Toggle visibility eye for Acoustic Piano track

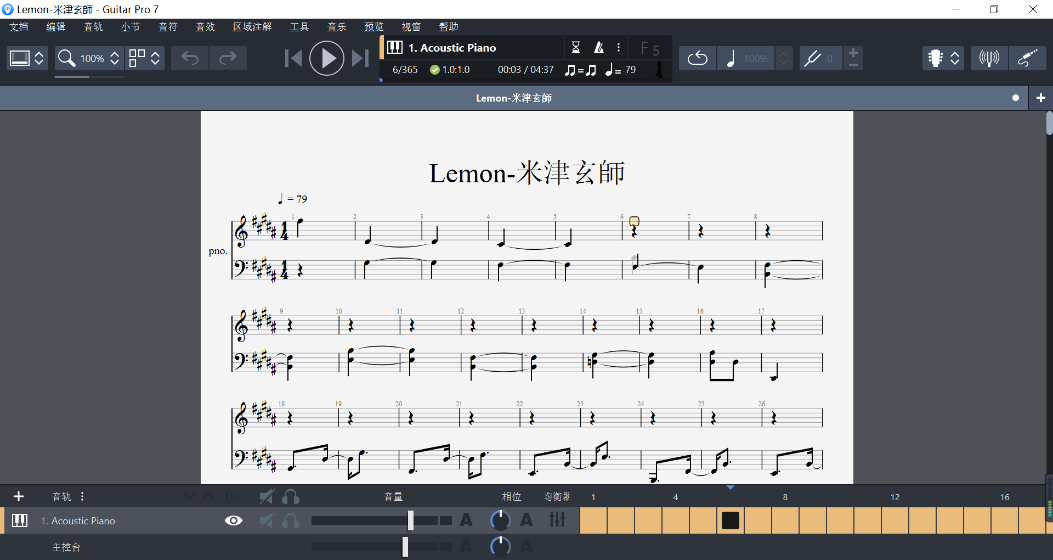tap(234, 520)
